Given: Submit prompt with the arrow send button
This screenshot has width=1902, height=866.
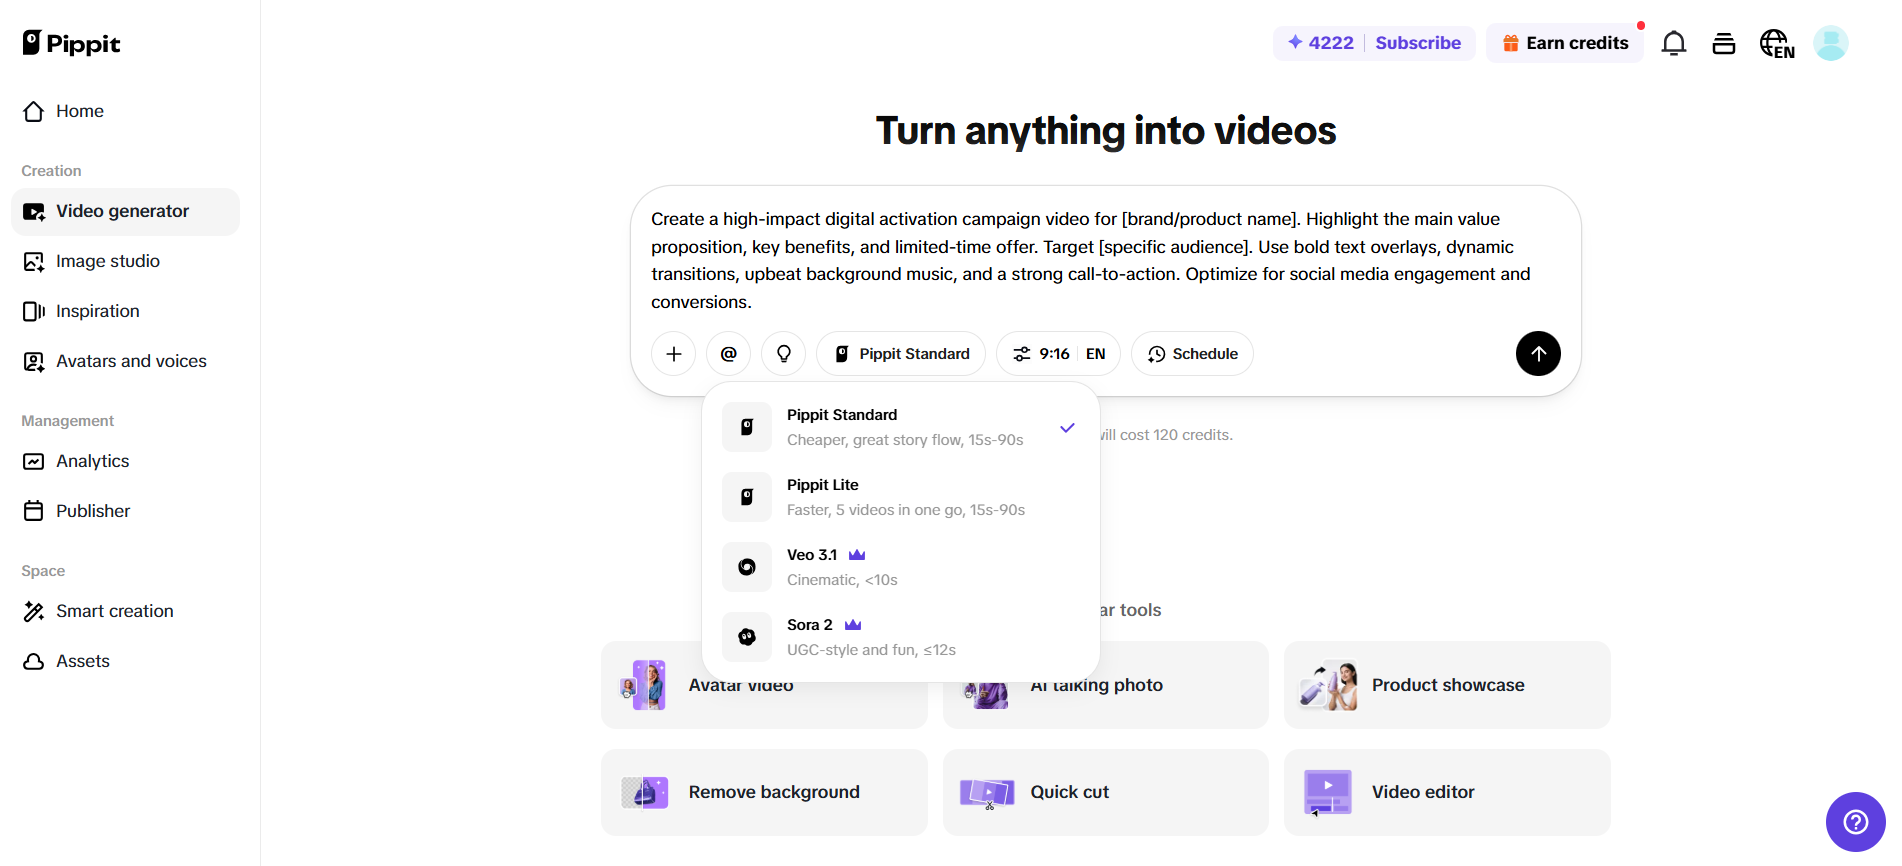Looking at the screenshot, I should pos(1538,354).
